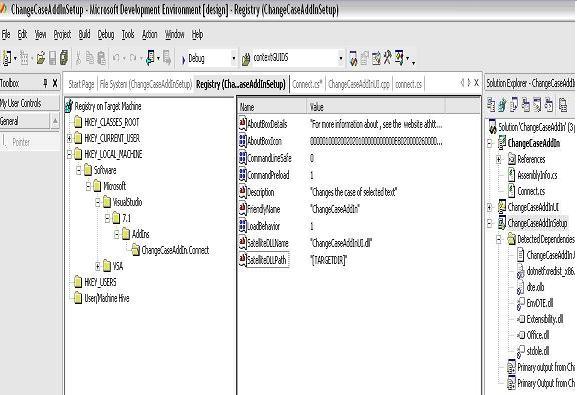The width and height of the screenshot is (577, 395).
Task: Open the Undo history dropdown arrow
Action: click(x=124, y=58)
